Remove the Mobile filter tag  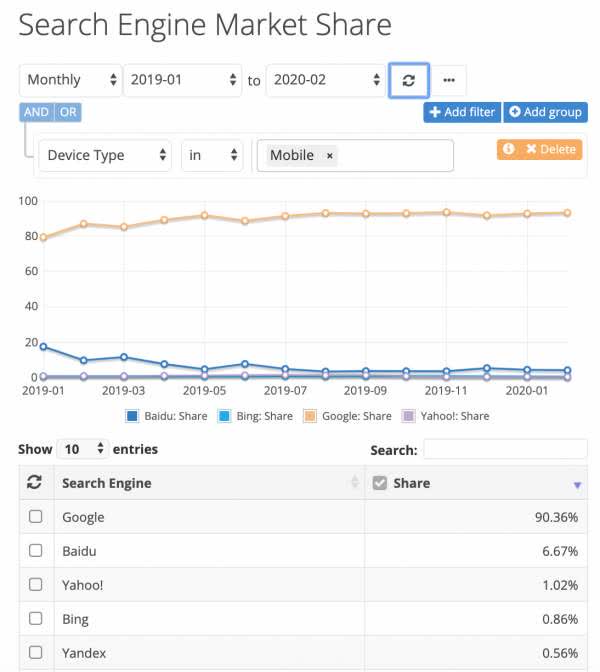coord(329,156)
